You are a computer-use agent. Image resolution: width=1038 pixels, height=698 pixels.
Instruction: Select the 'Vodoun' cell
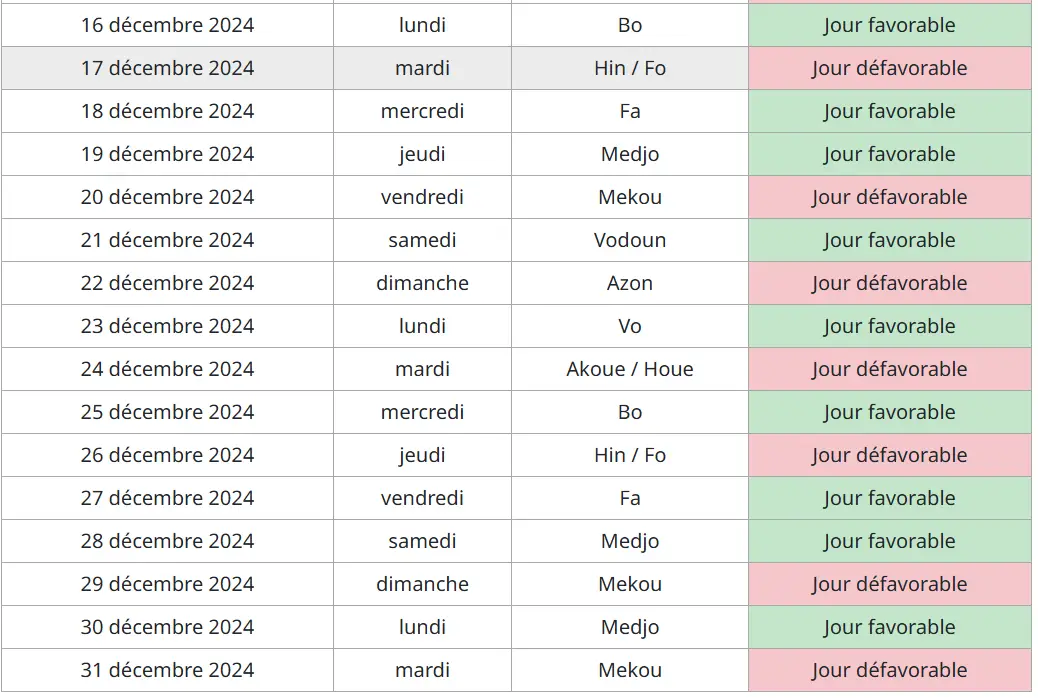(630, 240)
